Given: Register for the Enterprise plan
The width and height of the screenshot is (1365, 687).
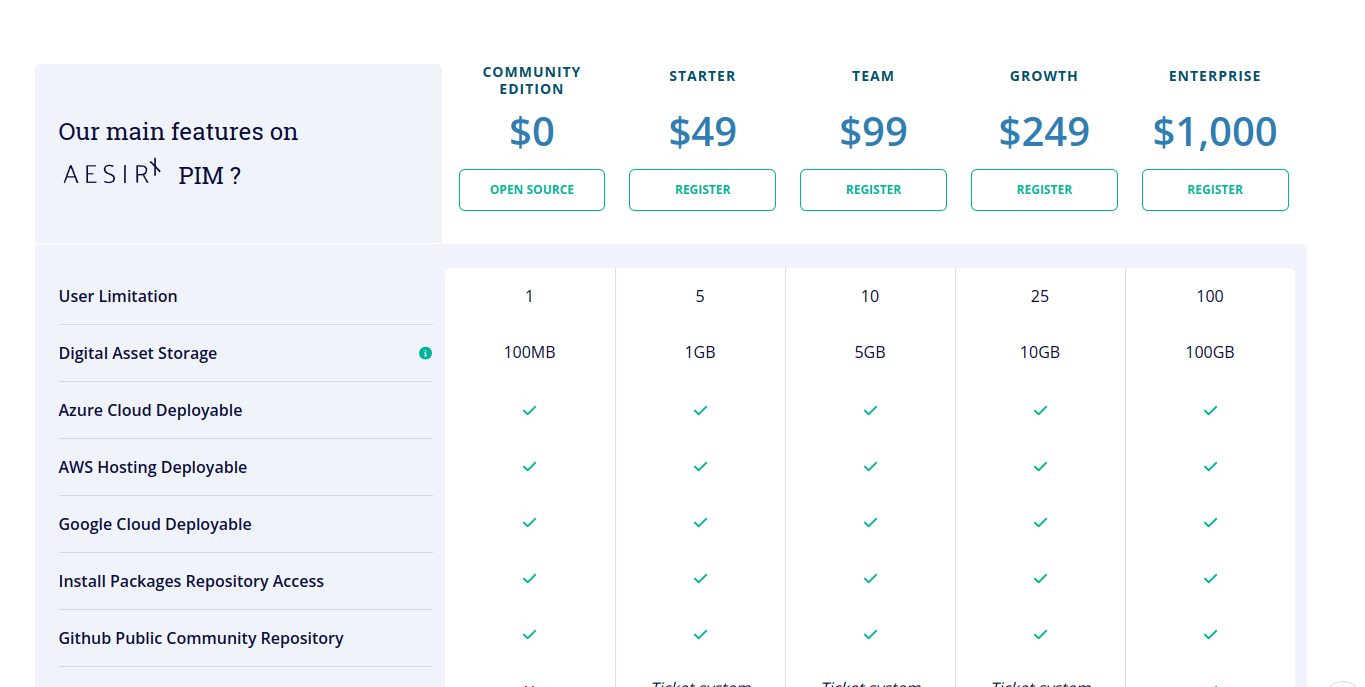Looking at the screenshot, I should coord(1215,190).
